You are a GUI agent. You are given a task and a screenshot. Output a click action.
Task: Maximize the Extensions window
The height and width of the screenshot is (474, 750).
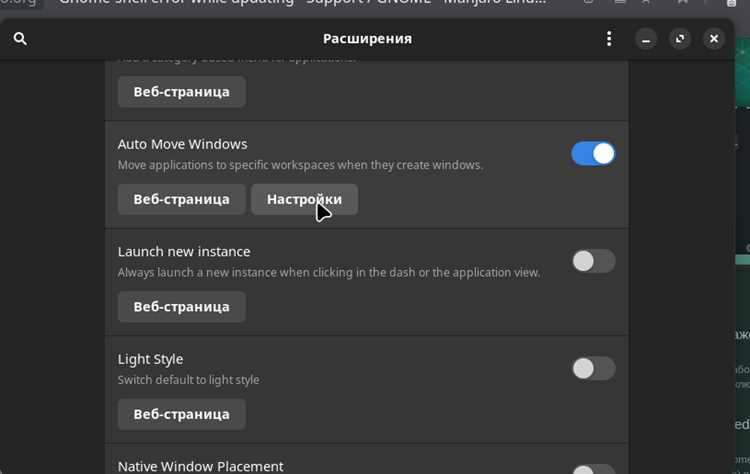(680, 39)
